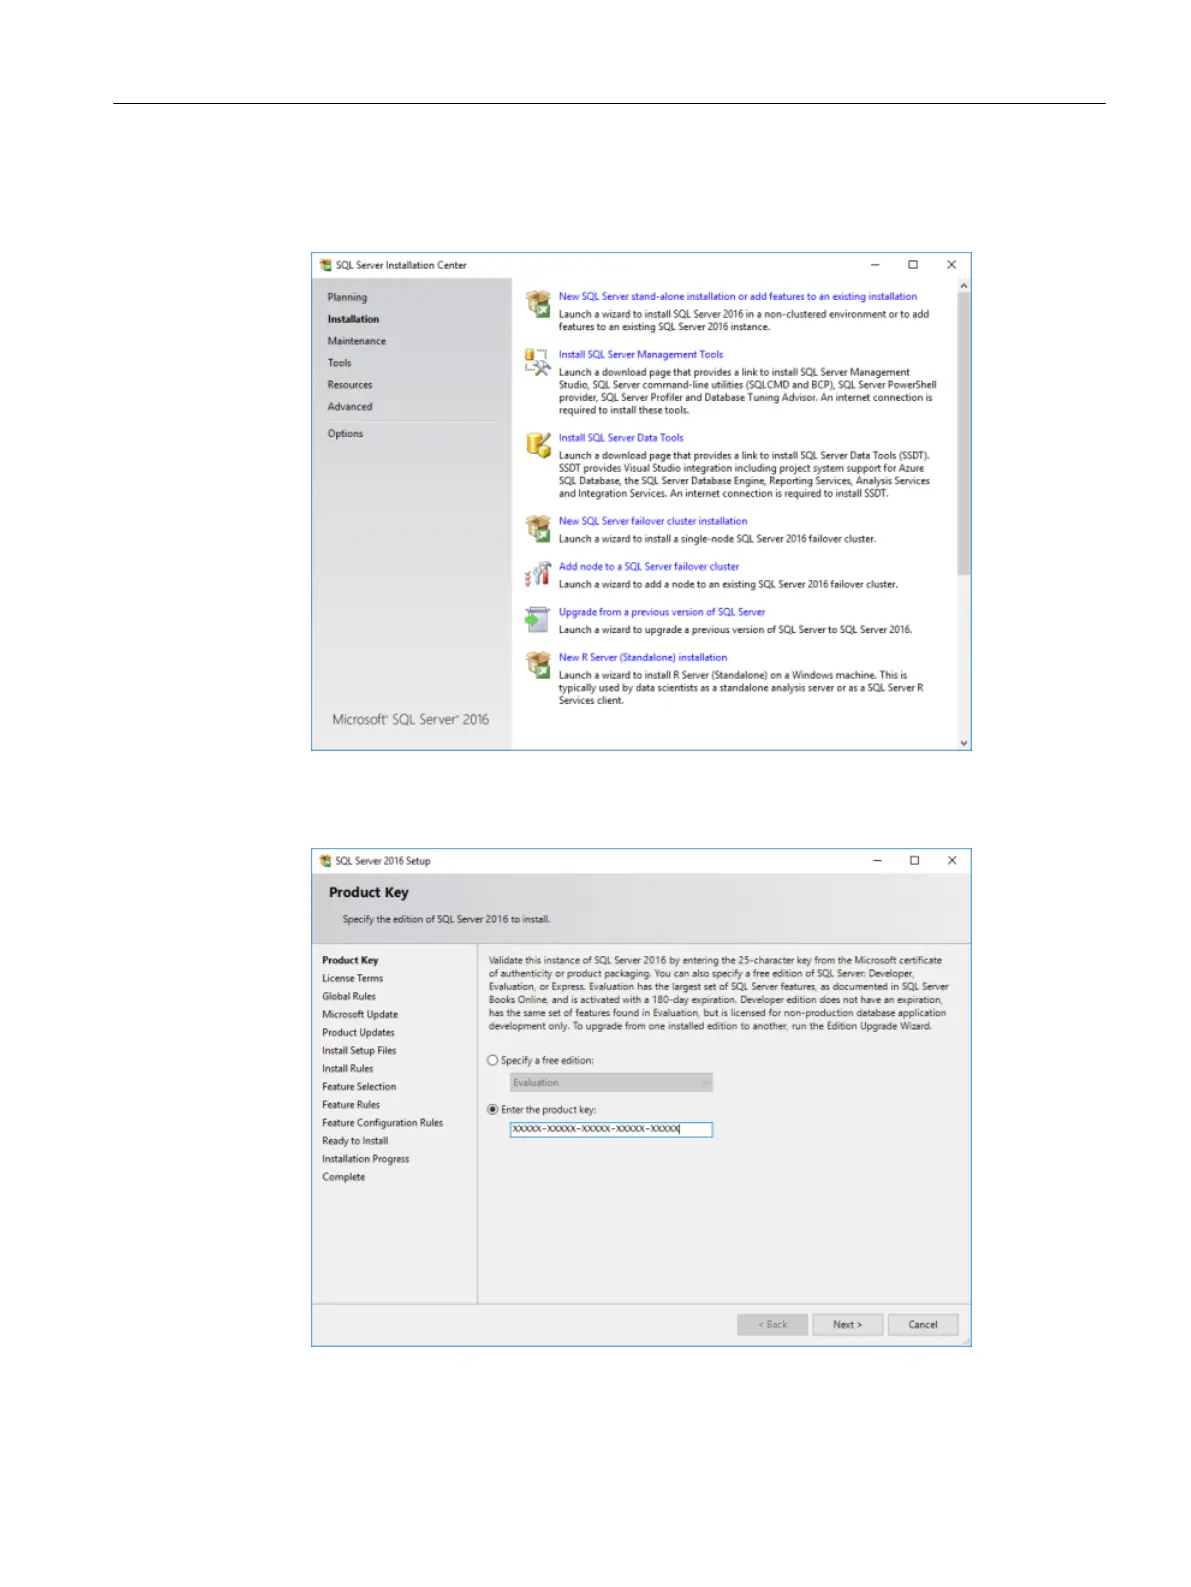Screen dimensions: 1191x1587
Task: Click the Global Rules step
Action: pyautogui.click(x=348, y=996)
